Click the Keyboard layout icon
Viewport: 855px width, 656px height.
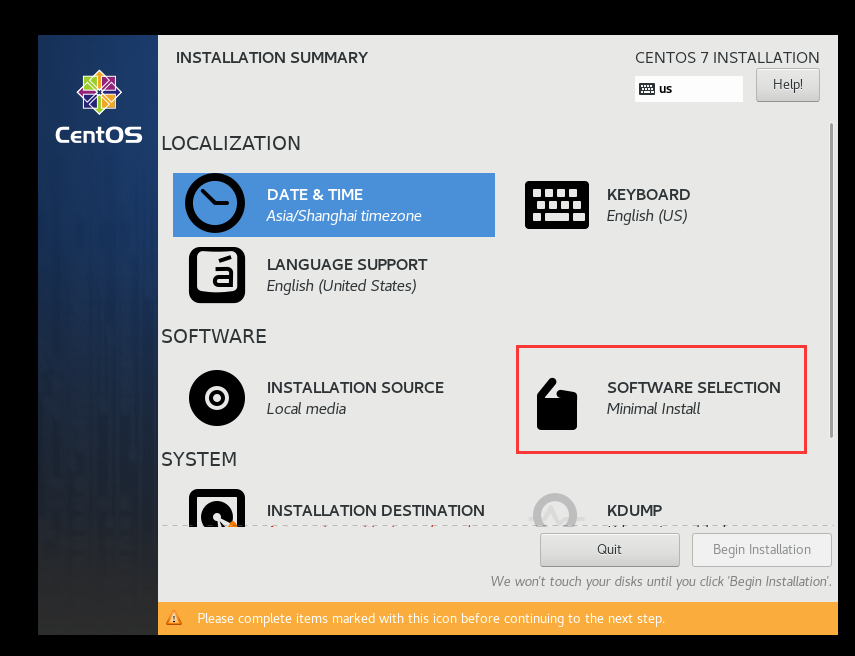coord(557,205)
